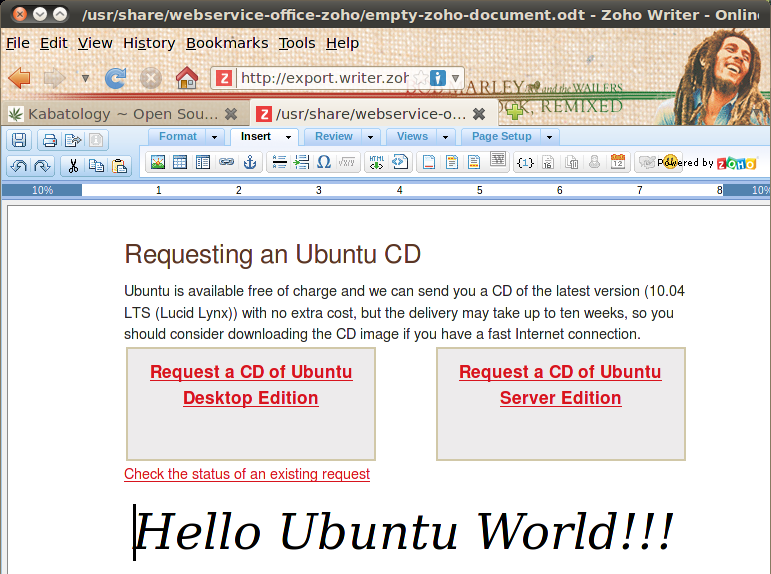Click the right 10% ruler margin marker
The width and height of the screenshot is (771, 574).
pos(746,190)
